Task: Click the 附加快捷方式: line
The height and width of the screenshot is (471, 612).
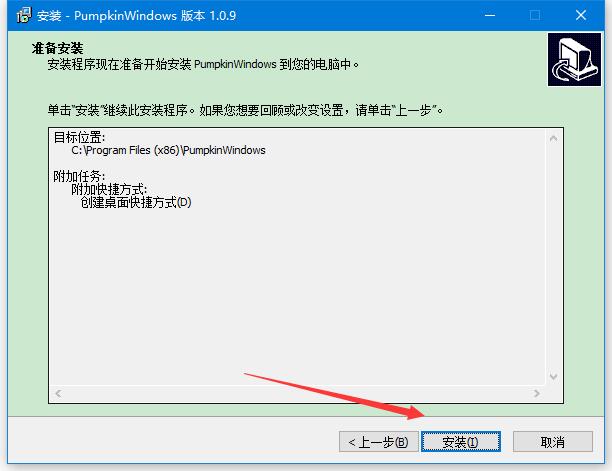Action: pyautogui.click(x=109, y=190)
